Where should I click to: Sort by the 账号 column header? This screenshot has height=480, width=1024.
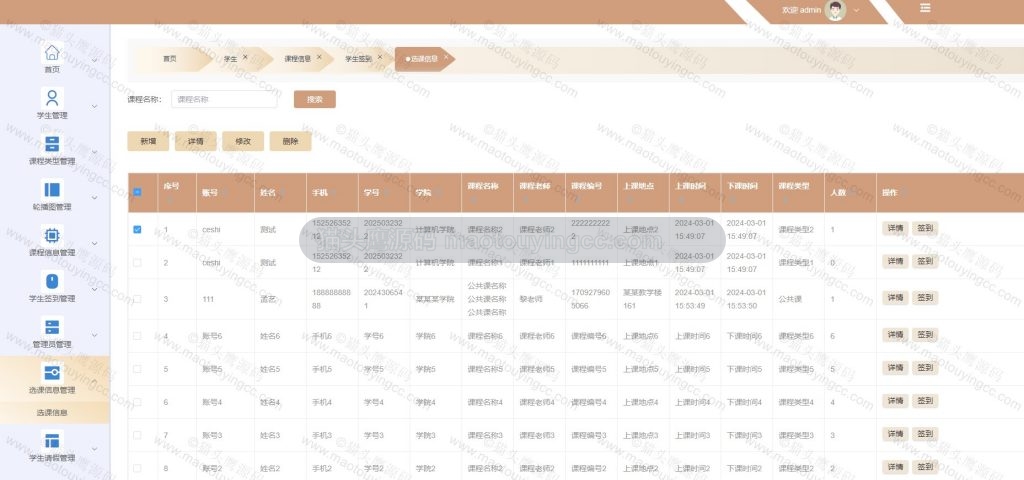(225, 193)
